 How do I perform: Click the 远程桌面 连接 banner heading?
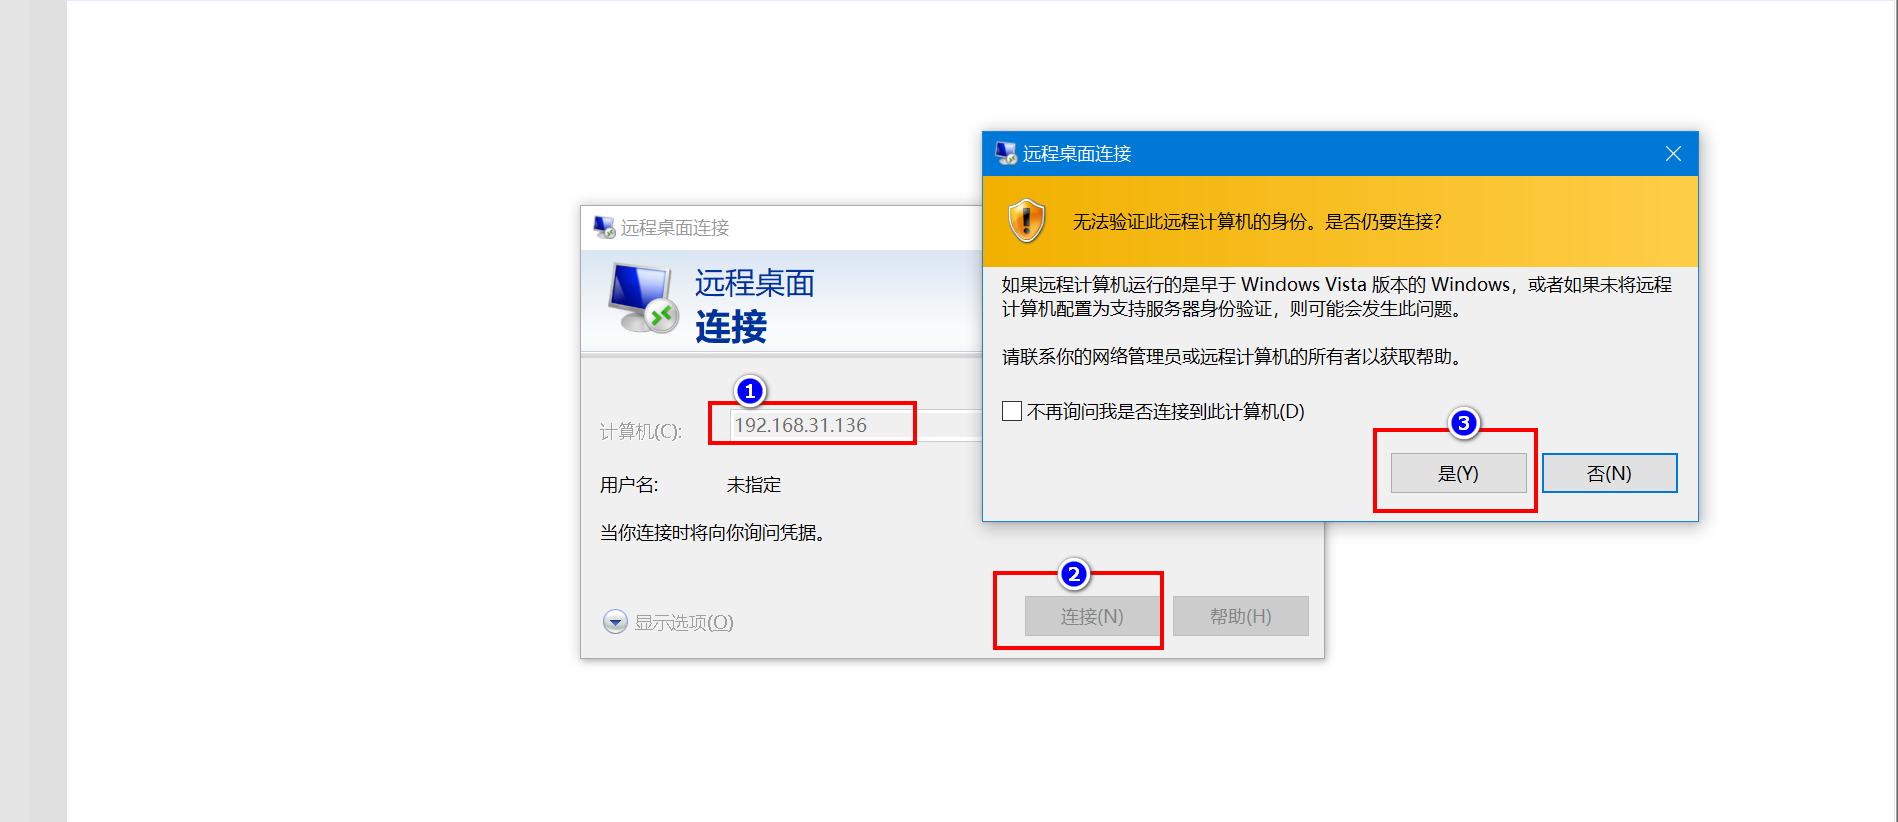click(754, 305)
